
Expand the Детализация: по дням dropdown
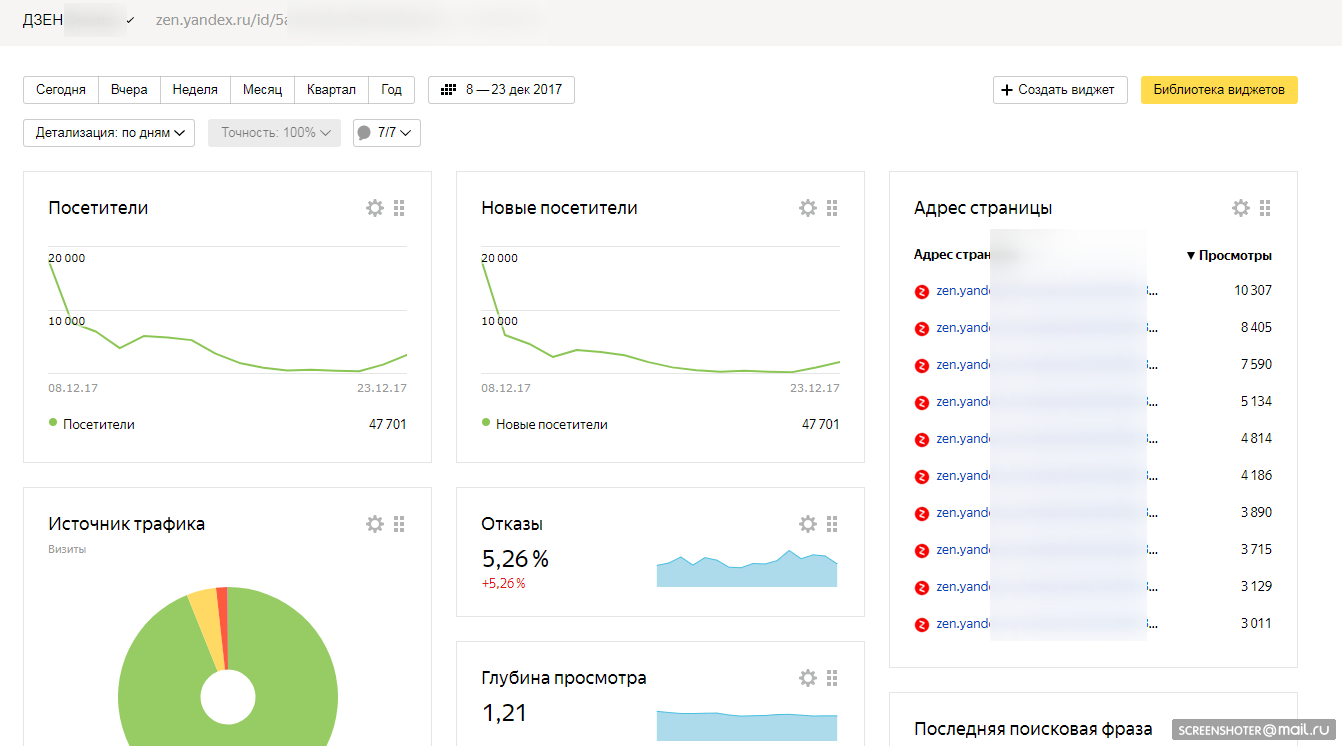109,133
